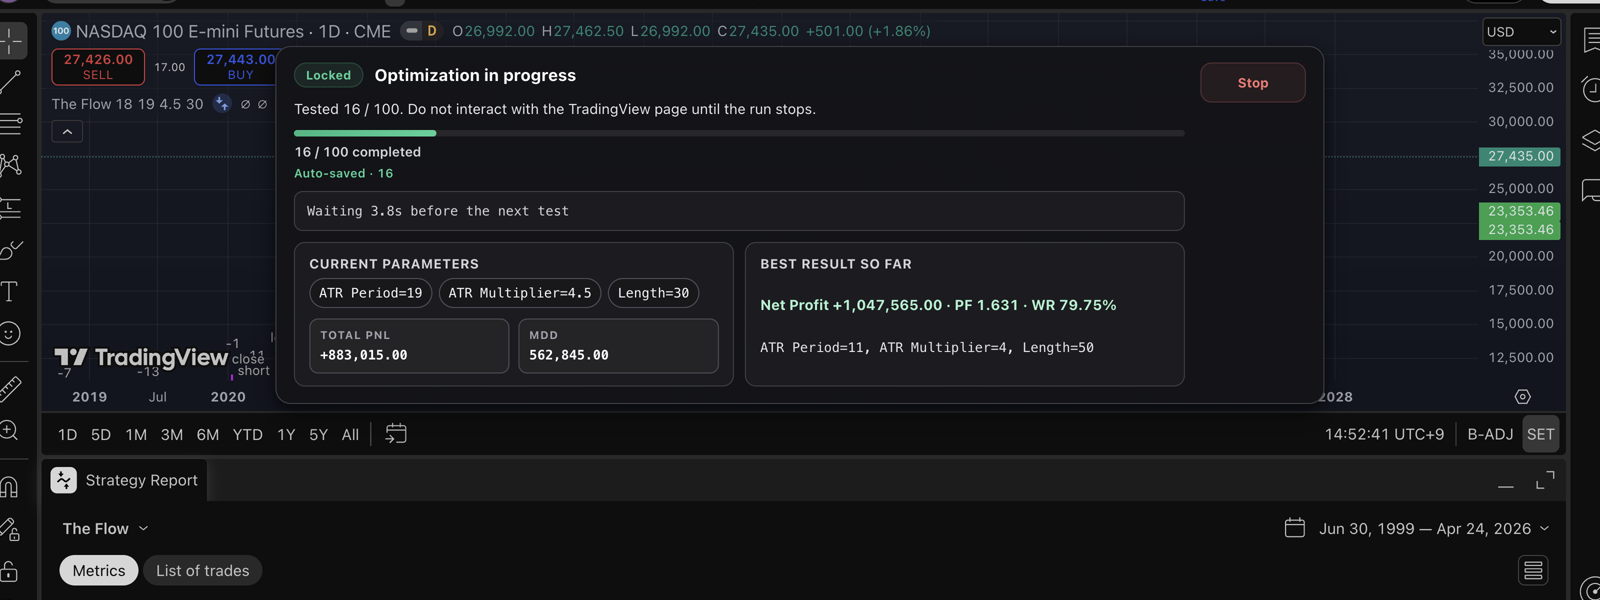1600x600 pixels.
Task: Click the ATR Period=19 parameter chip
Action: (x=371, y=293)
